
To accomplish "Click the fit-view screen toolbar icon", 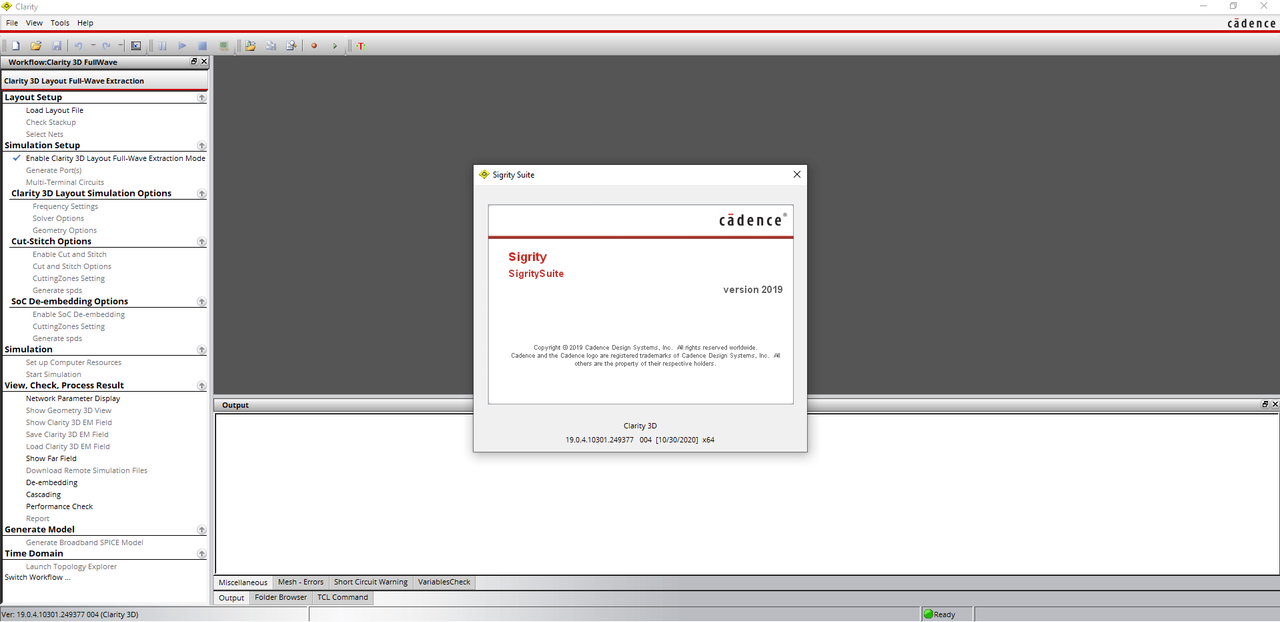I will point(137,46).
